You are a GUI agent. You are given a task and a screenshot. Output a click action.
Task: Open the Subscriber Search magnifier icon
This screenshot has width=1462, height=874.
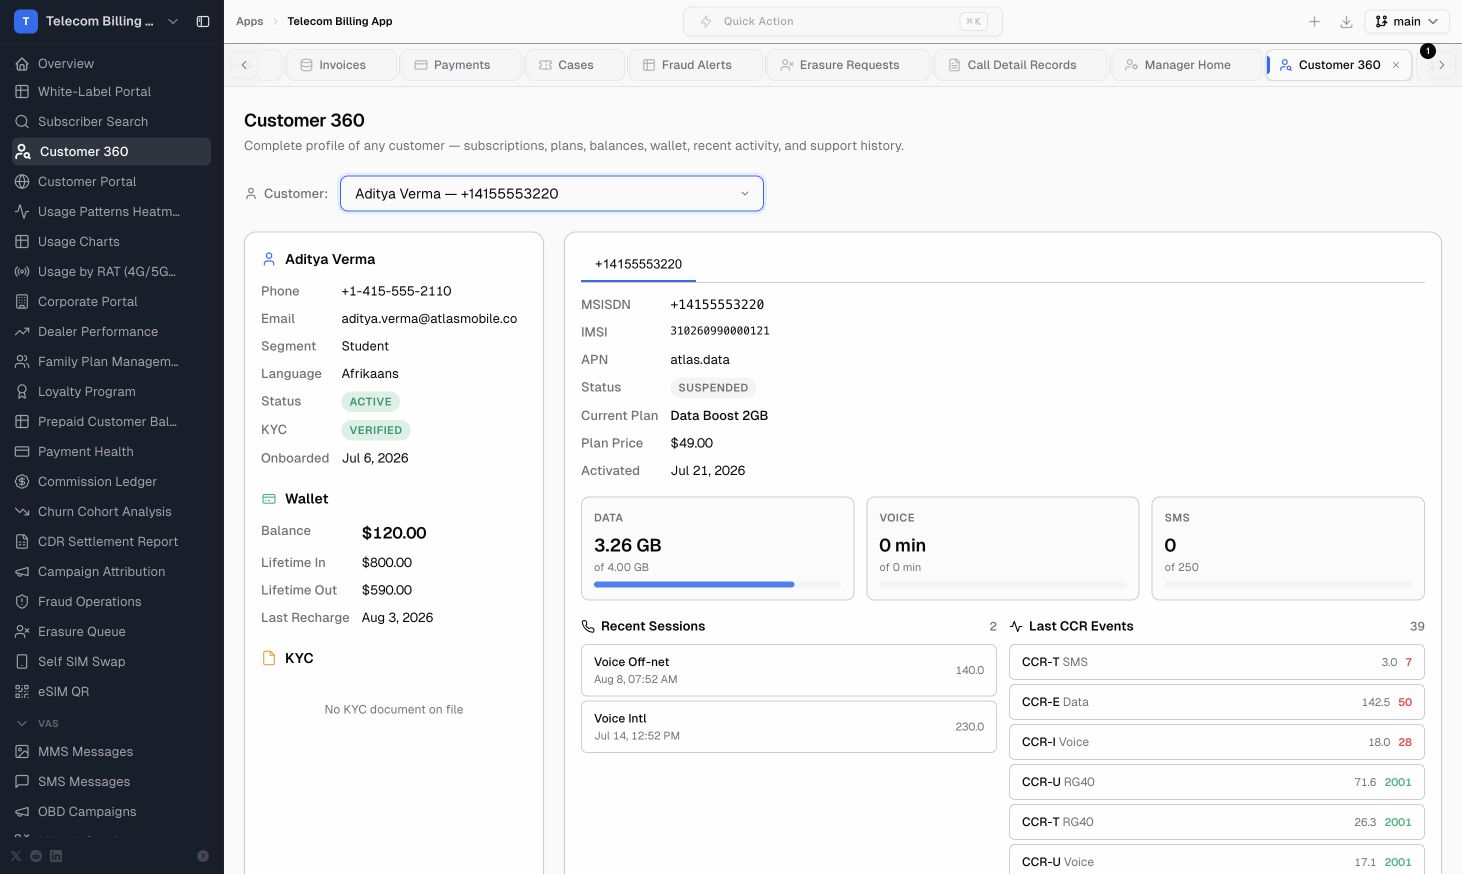tap(22, 122)
